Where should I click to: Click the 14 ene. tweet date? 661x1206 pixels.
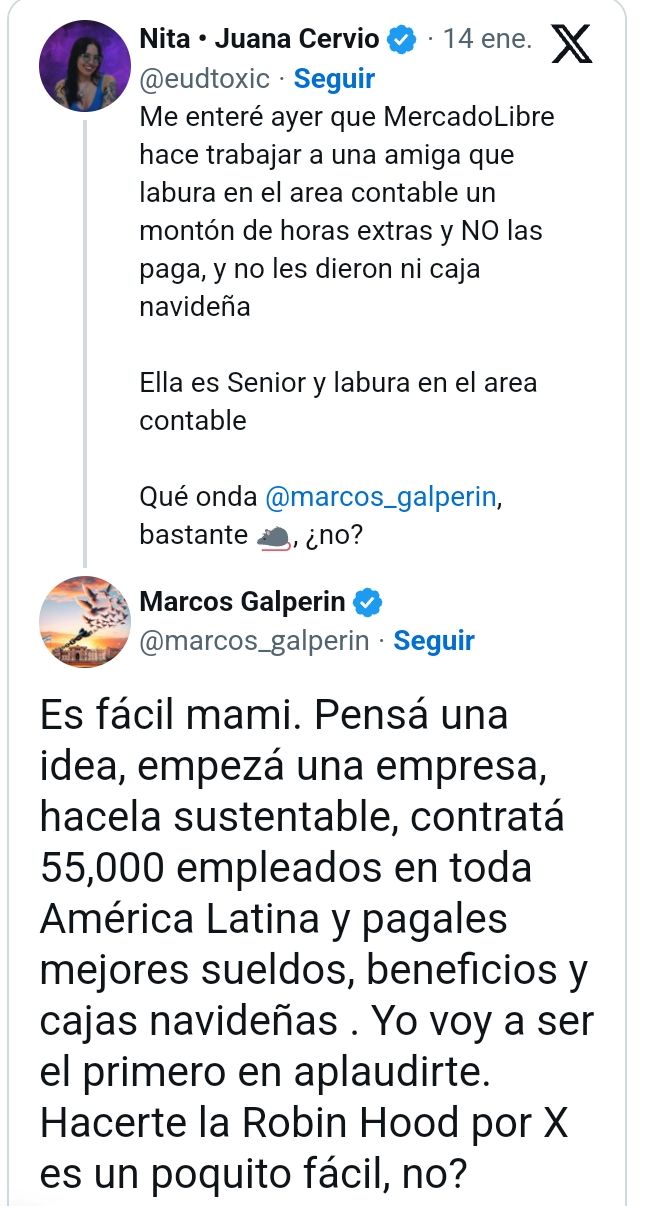487,40
